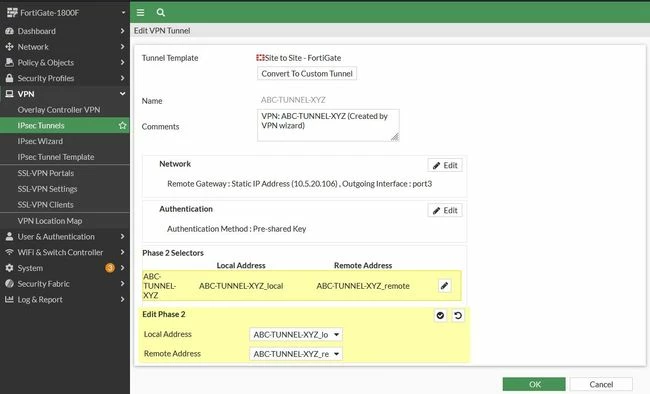This screenshot has width=650, height=394.
Task: Open IPsec Wizard menu item
Action: [65, 141]
